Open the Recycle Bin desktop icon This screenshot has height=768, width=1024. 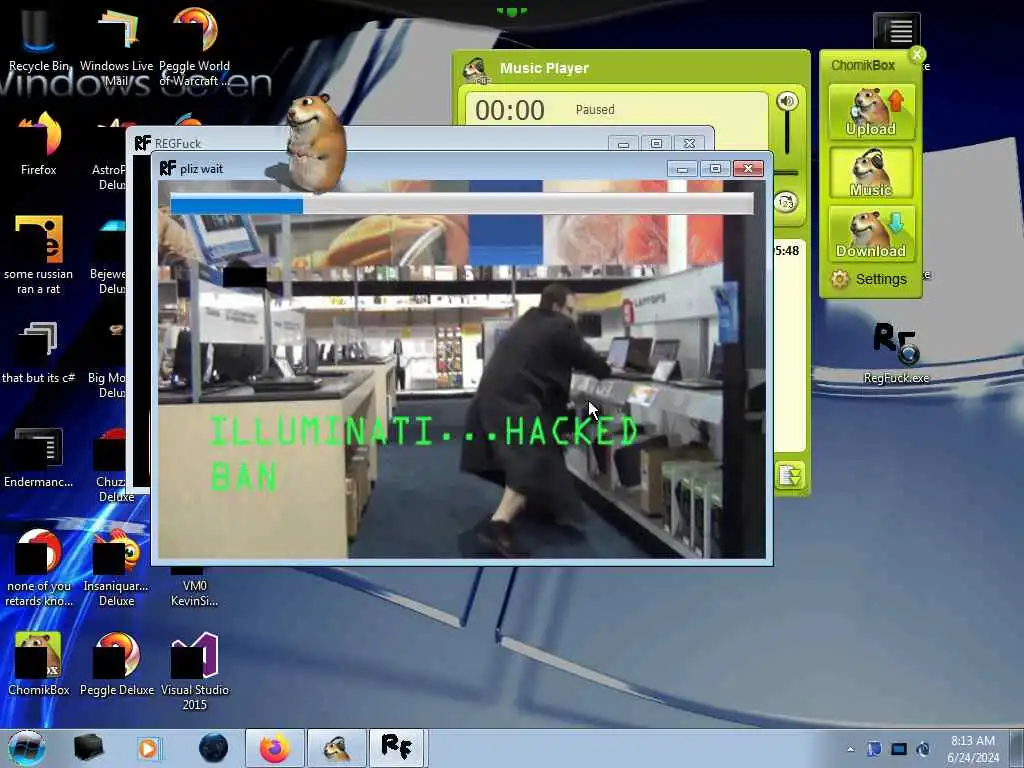(x=38, y=38)
